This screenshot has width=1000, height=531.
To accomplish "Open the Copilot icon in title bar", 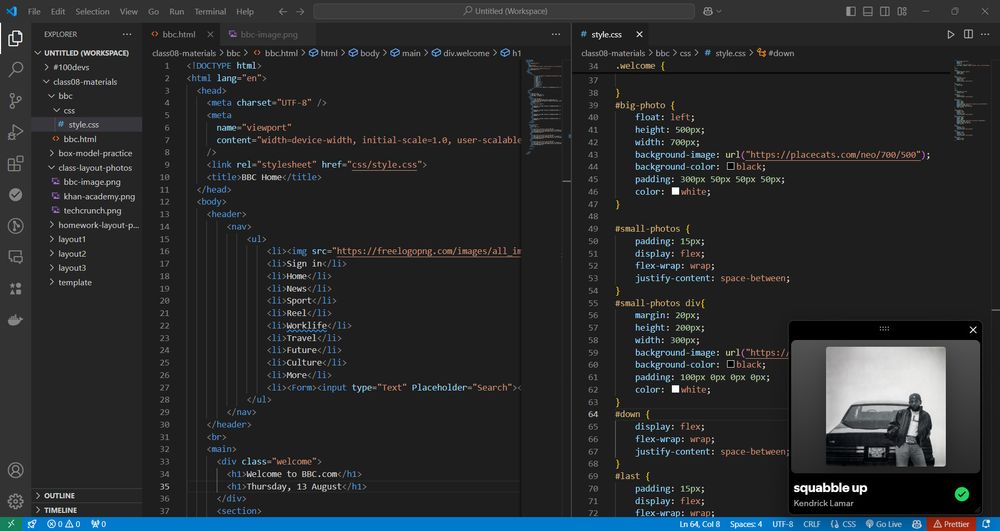I will (x=708, y=11).
